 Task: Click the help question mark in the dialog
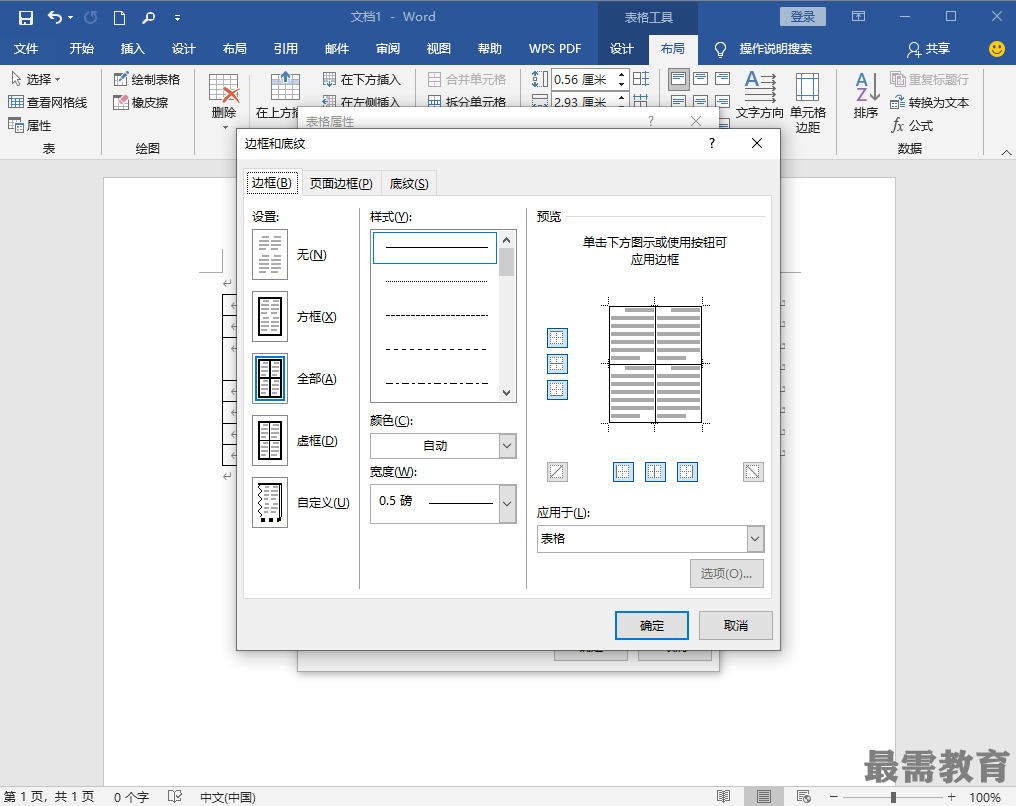coord(712,143)
